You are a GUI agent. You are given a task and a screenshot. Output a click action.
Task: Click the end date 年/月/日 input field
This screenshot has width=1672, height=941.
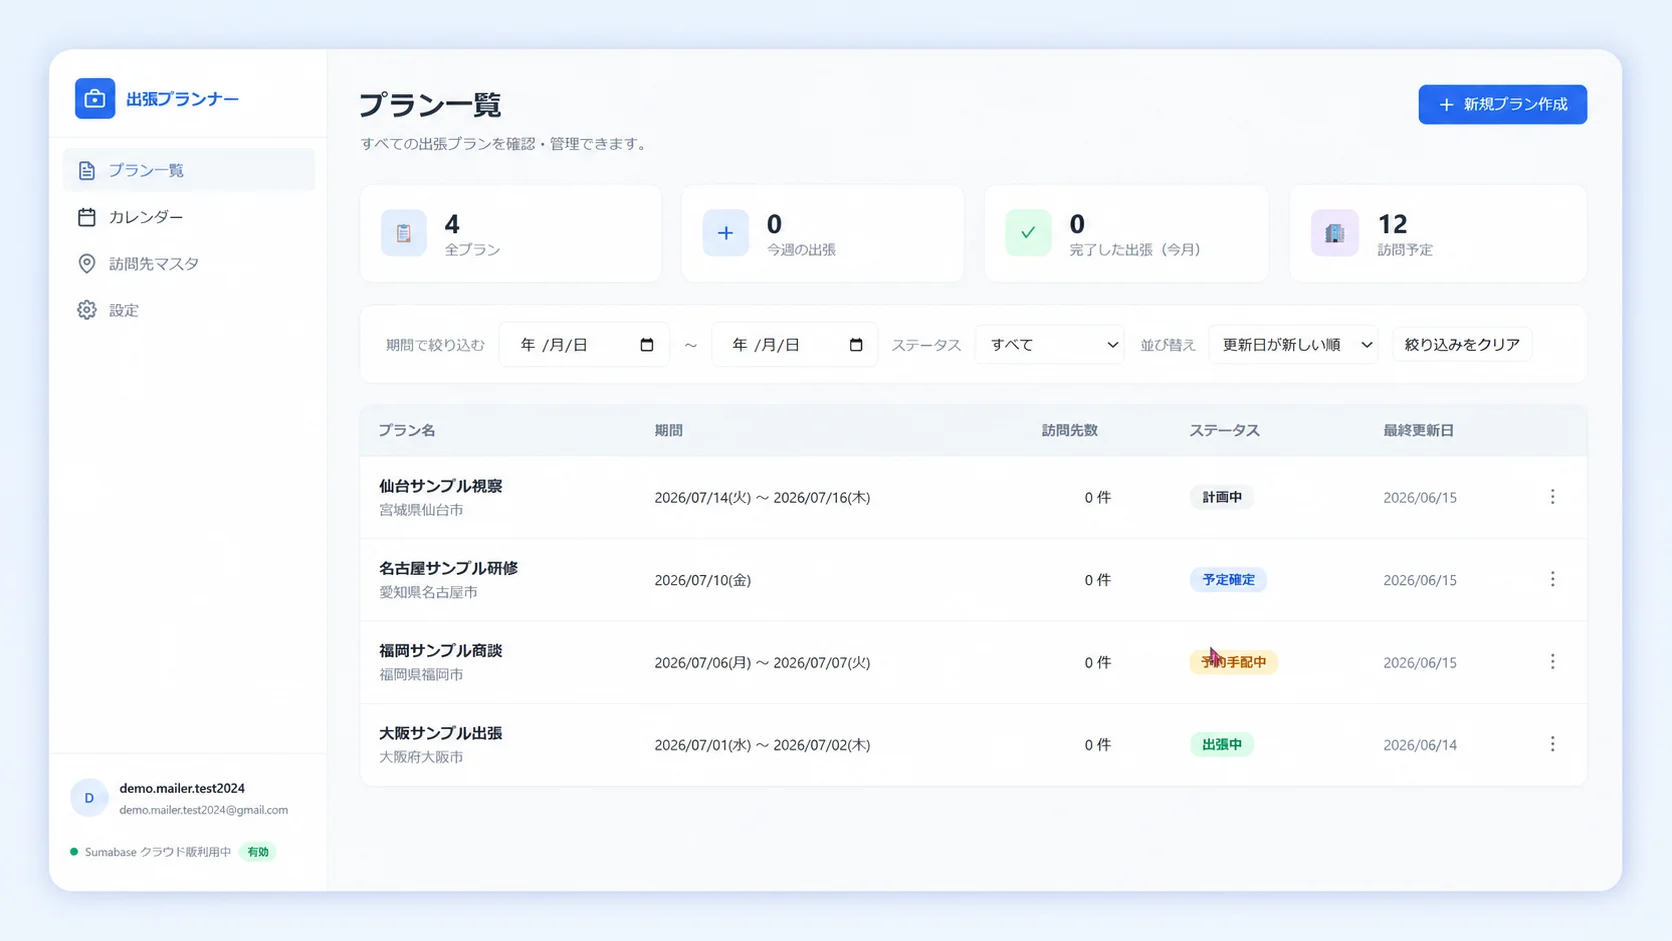(794, 345)
